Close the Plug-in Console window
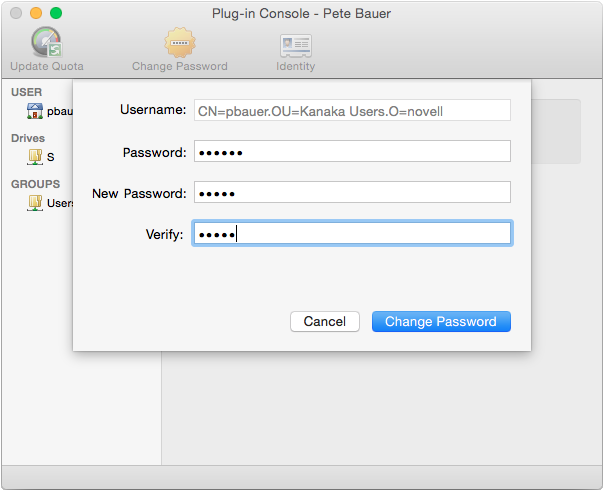 point(16,14)
